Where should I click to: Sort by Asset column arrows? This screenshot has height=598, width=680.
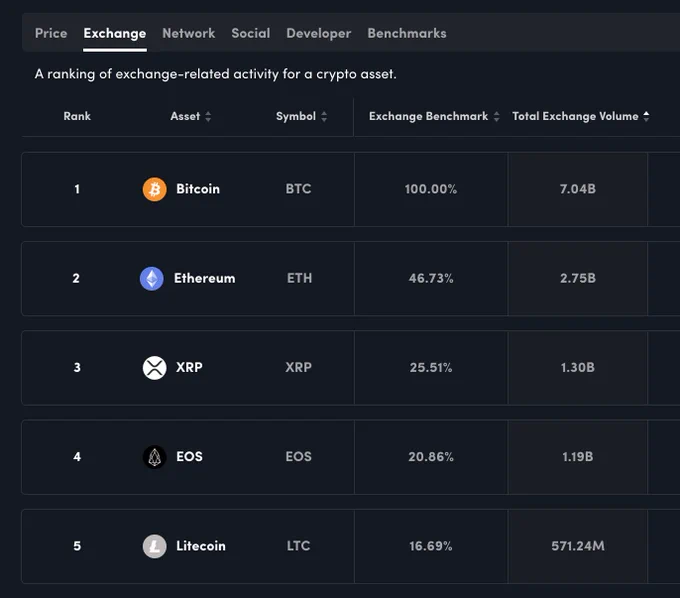coord(208,116)
